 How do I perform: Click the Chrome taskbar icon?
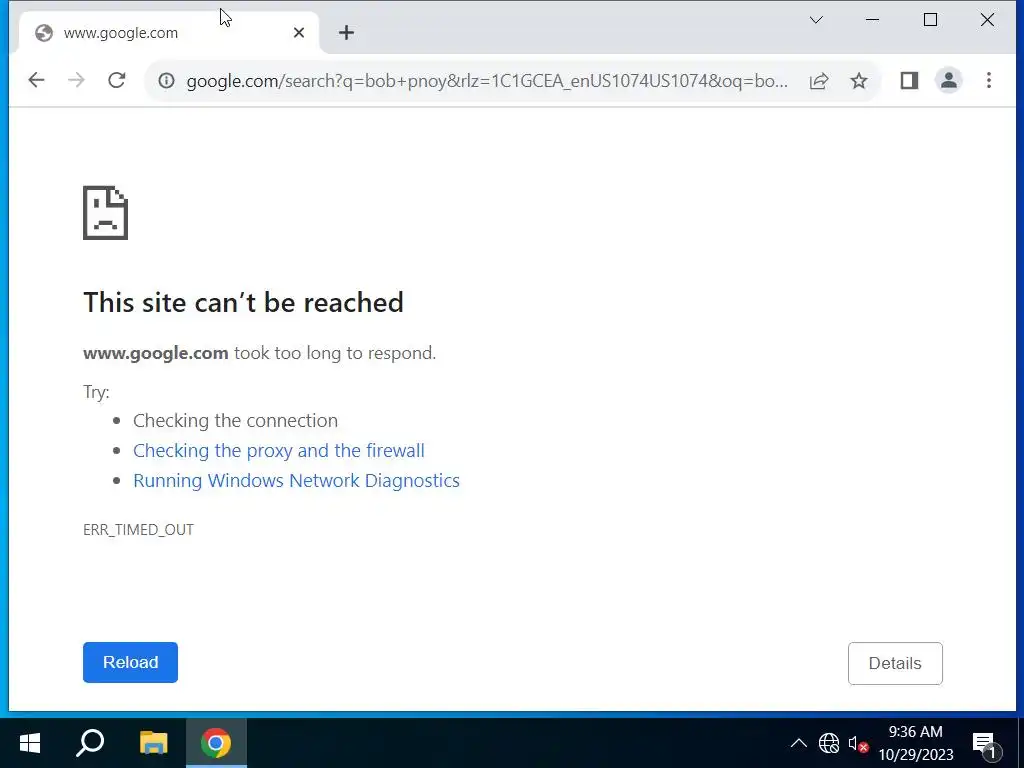coord(216,743)
